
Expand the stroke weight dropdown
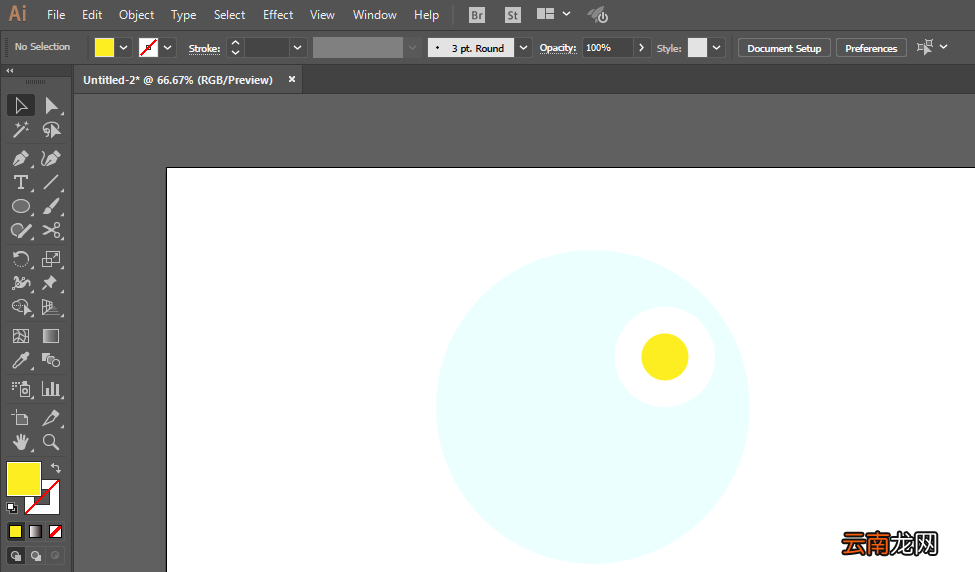(298, 48)
